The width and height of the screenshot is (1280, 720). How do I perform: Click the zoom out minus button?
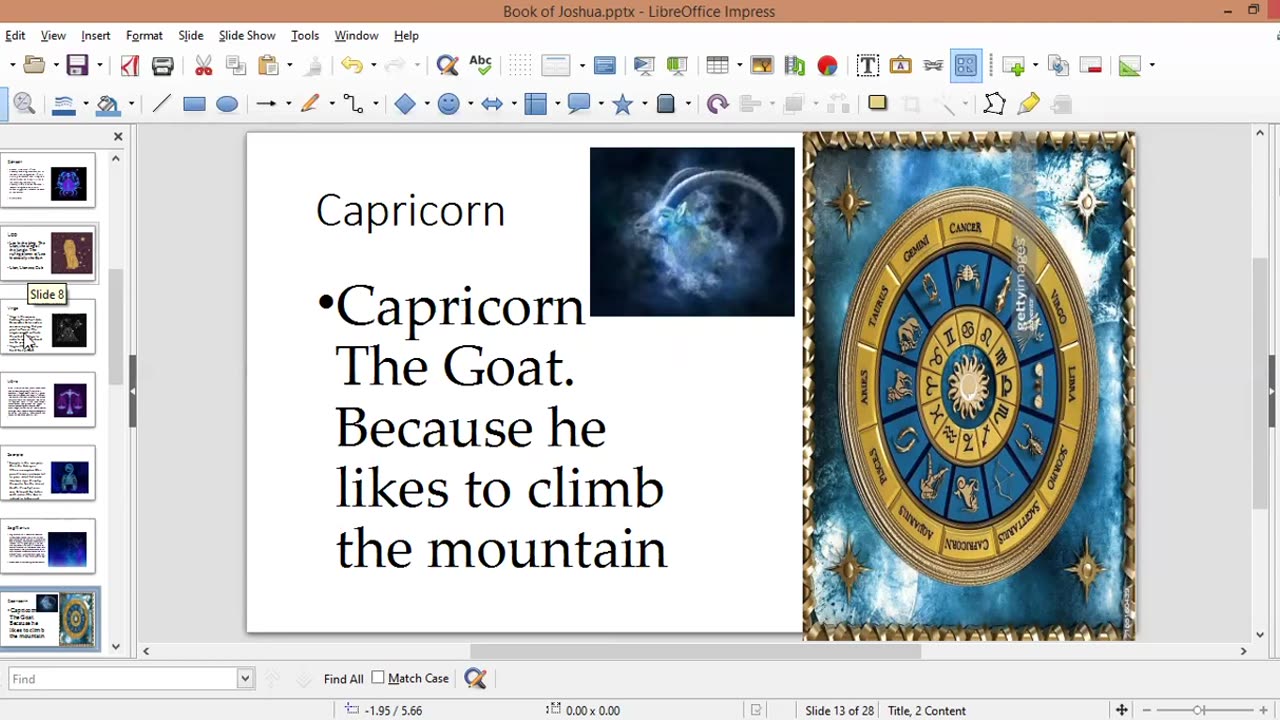coord(1146,710)
